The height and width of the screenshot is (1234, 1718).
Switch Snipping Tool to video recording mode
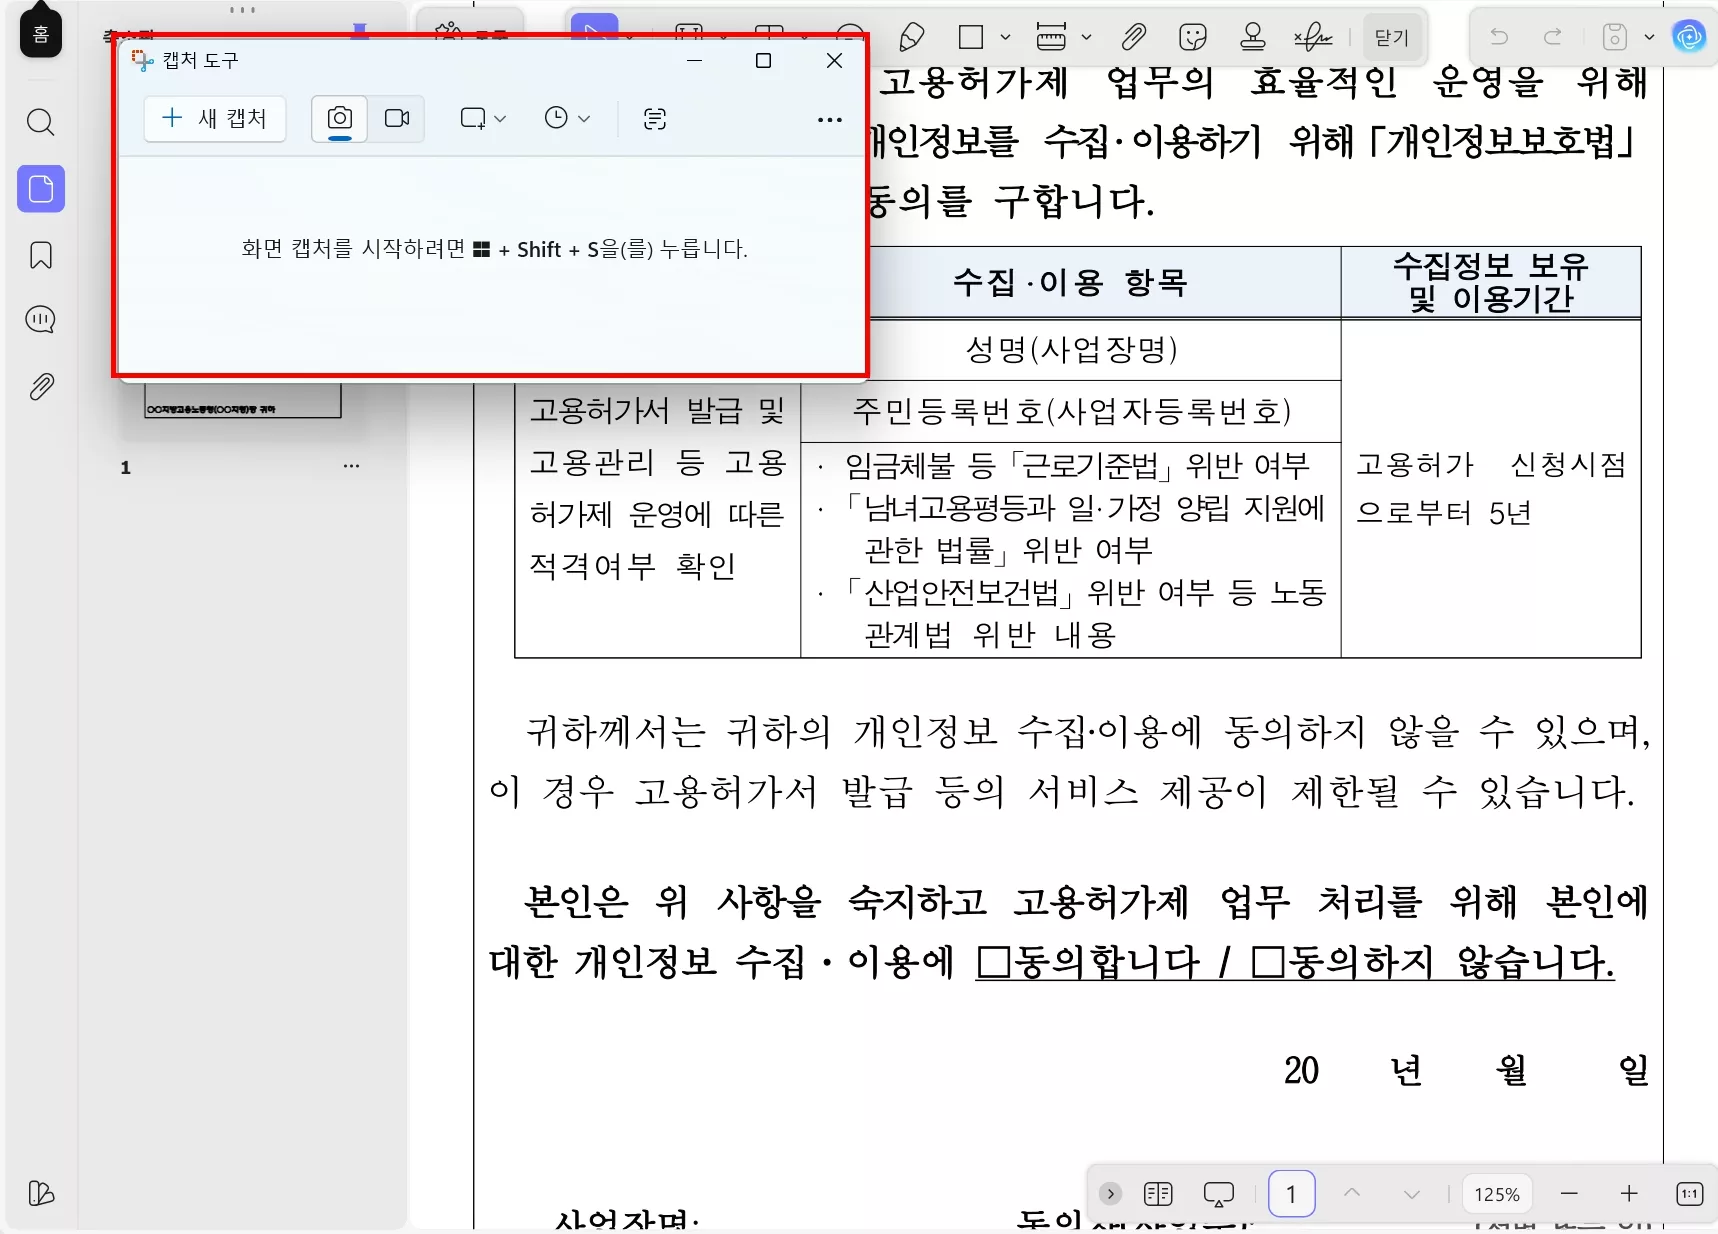pos(397,118)
